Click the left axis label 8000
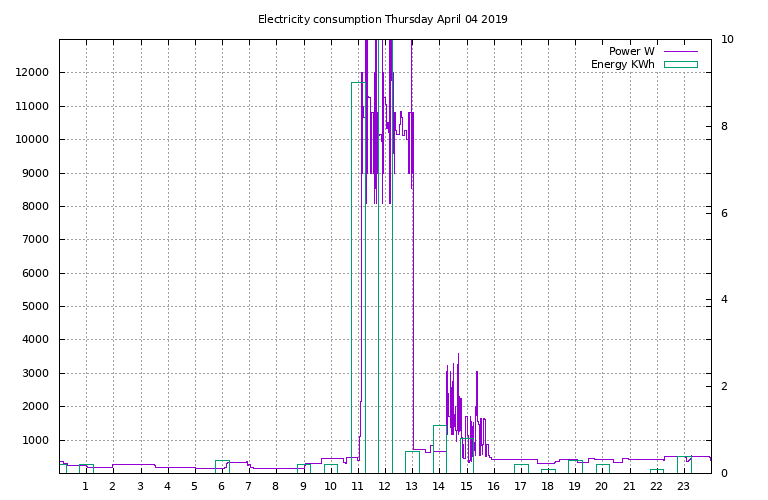This screenshot has width=768, height=500. tap(35, 206)
